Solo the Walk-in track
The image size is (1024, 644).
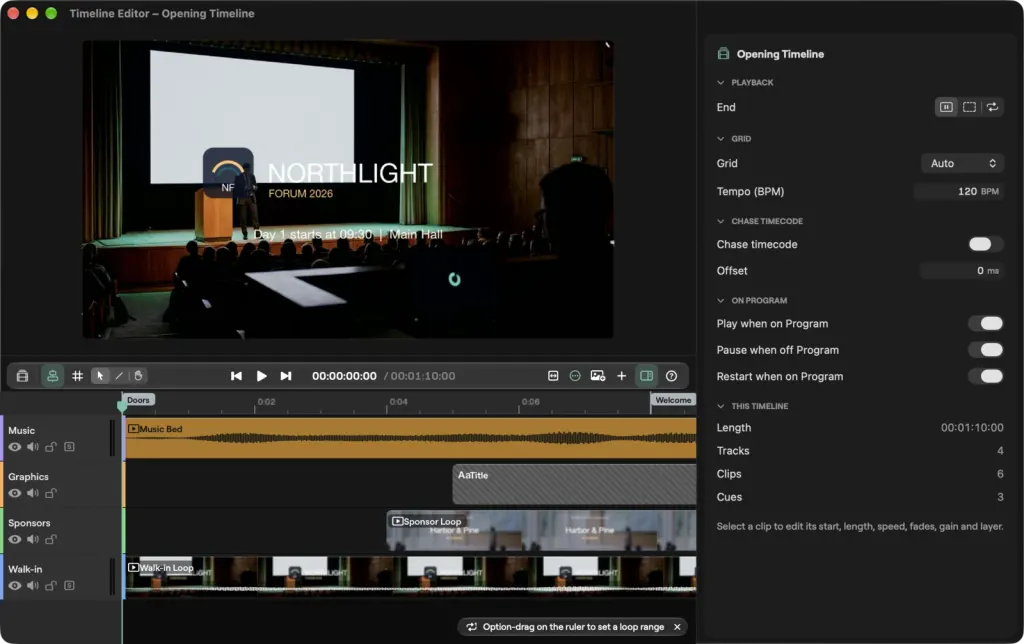click(x=69, y=586)
